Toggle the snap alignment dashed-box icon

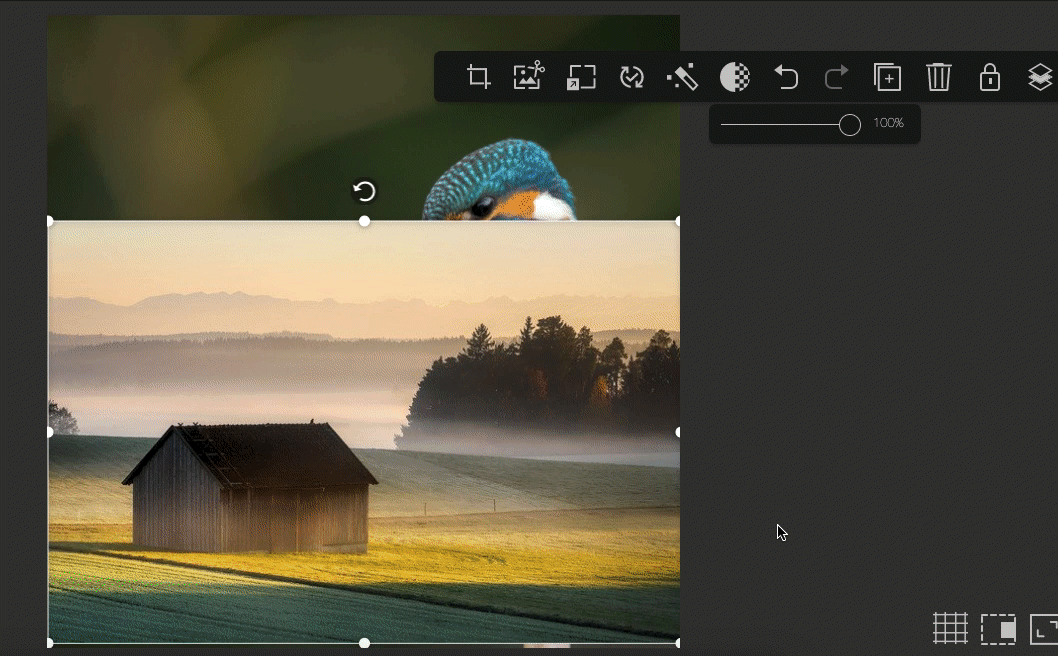click(998, 628)
